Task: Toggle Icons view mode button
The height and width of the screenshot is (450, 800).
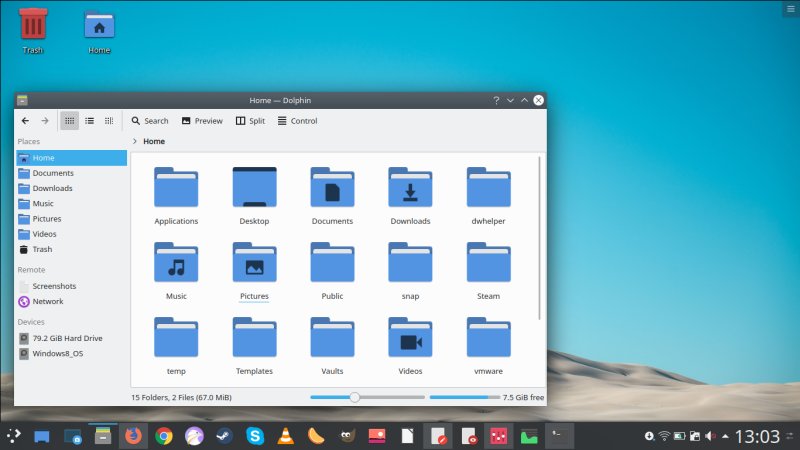Action: pyautogui.click(x=69, y=121)
